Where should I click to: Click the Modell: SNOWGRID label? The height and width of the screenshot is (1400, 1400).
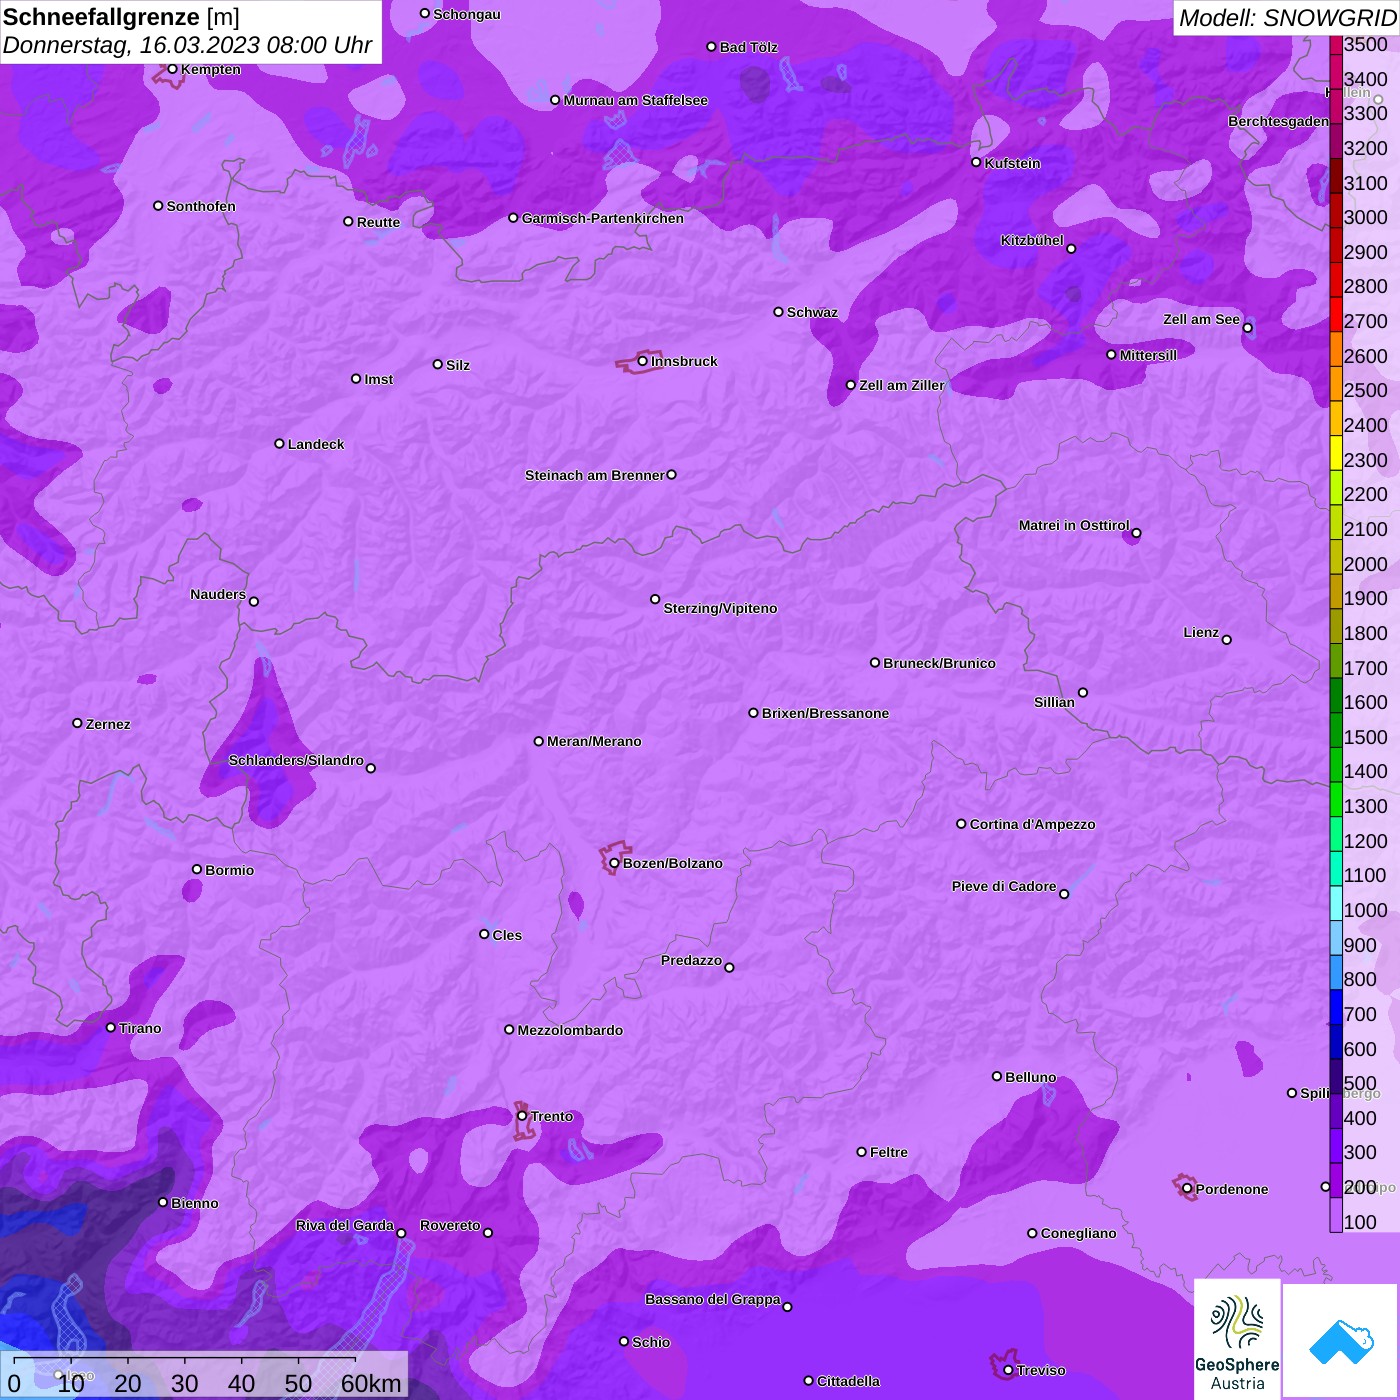point(1287,17)
